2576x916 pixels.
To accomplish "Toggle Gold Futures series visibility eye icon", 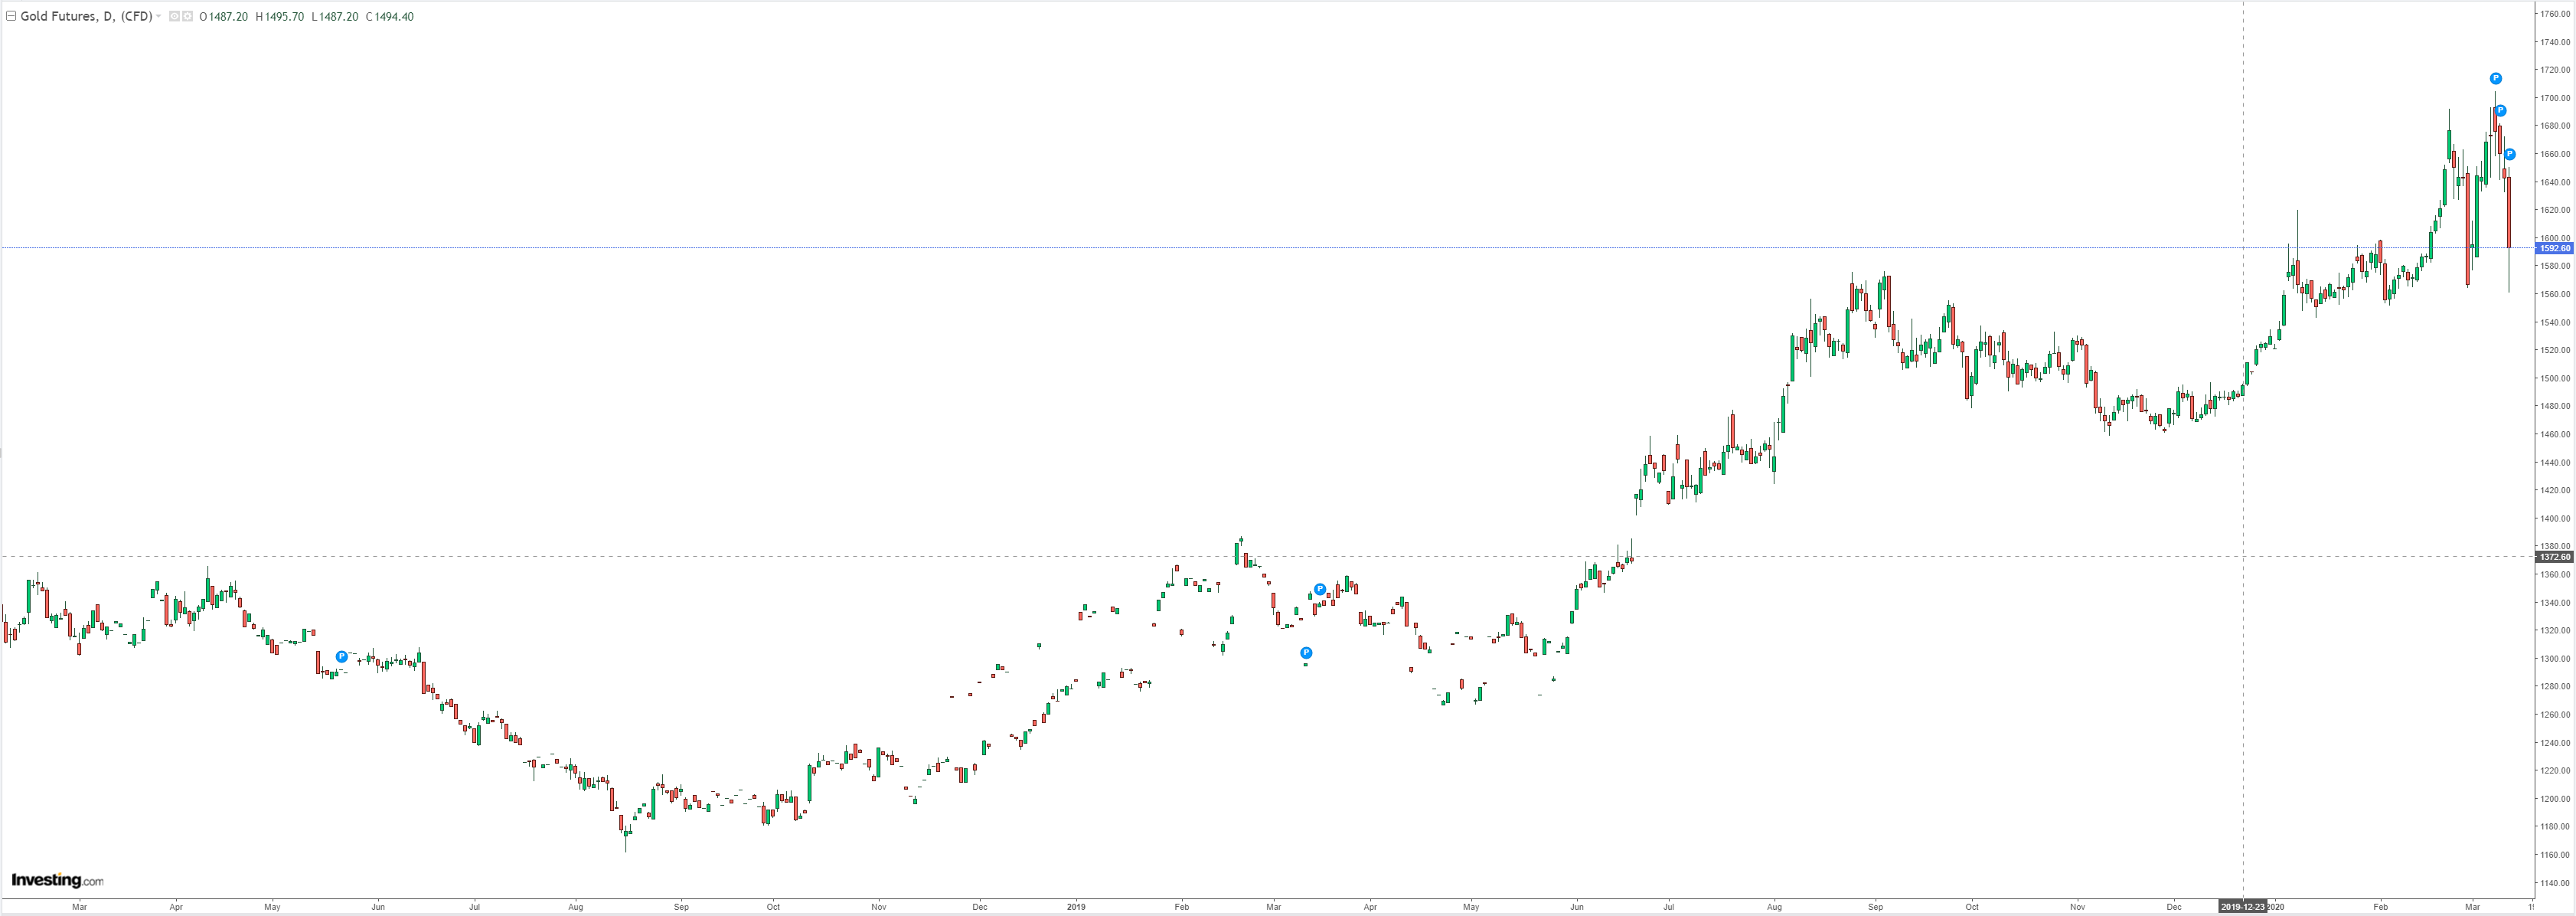I will pos(174,16).
